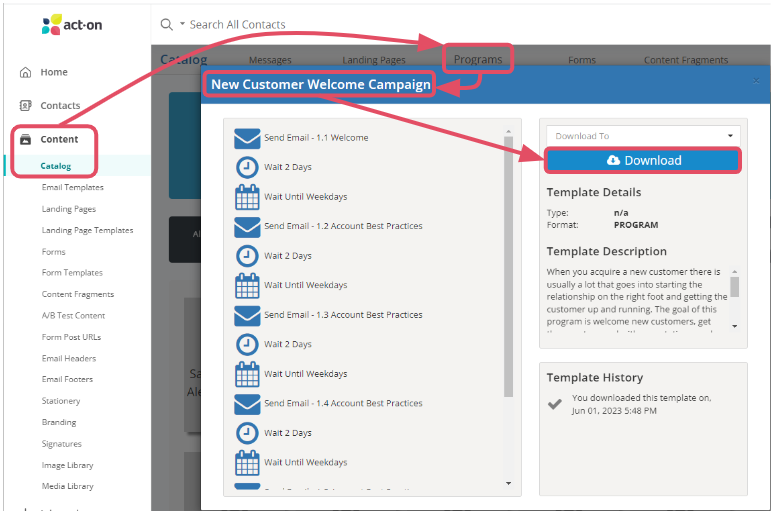The width and height of the screenshot is (774, 513).
Task: Open Forms in the sidebar
Action: pyautogui.click(x=53, y=252)
